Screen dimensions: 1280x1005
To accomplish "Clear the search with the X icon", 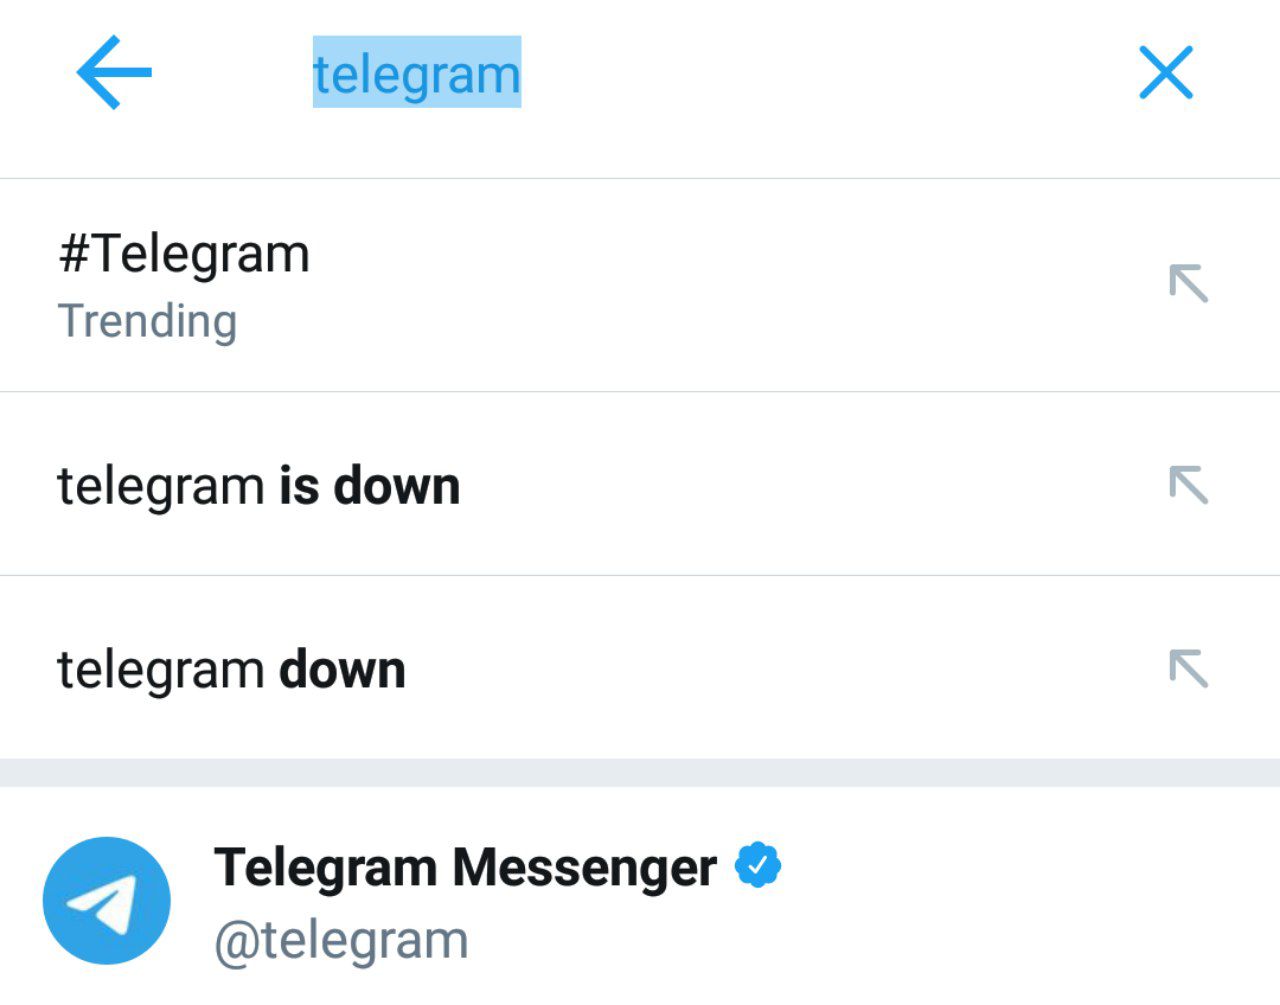I will (1166, 72).
